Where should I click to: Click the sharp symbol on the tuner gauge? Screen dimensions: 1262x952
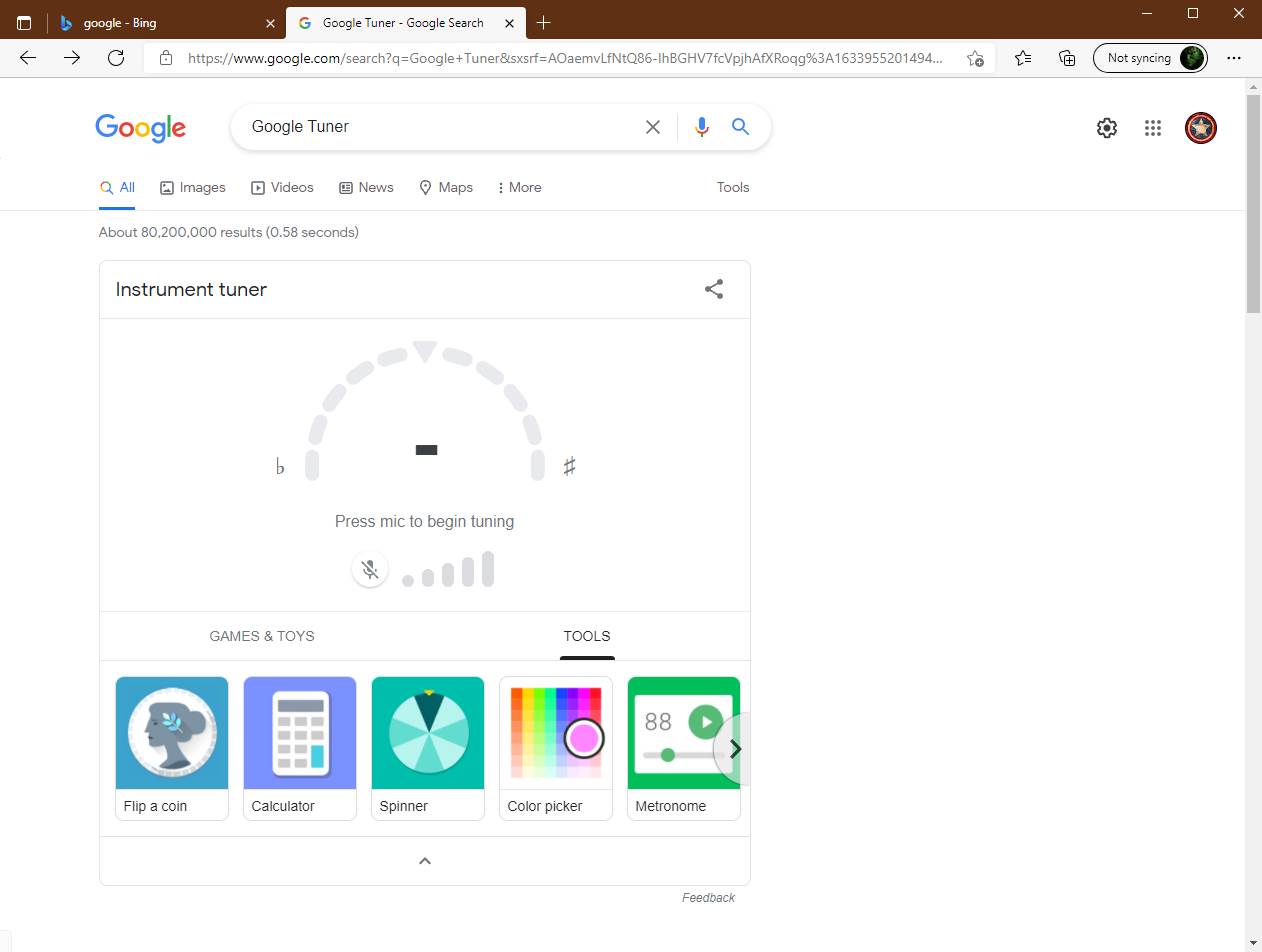[x=569, y=465]
